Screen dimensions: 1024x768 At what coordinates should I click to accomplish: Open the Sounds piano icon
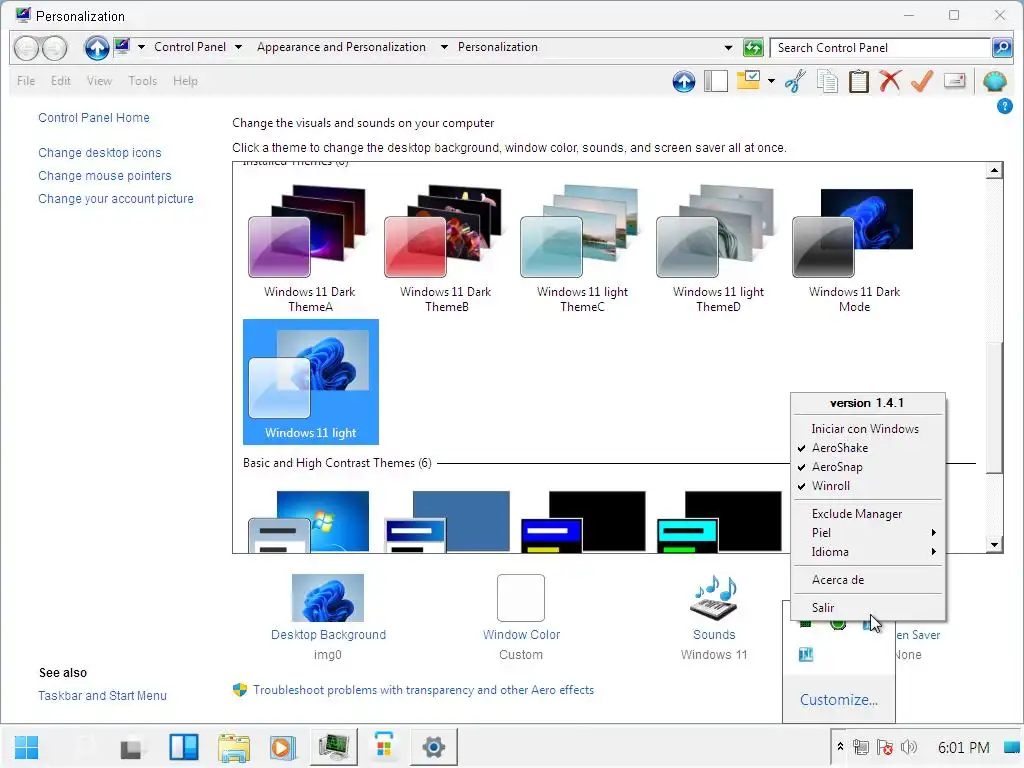coord(714,598)
